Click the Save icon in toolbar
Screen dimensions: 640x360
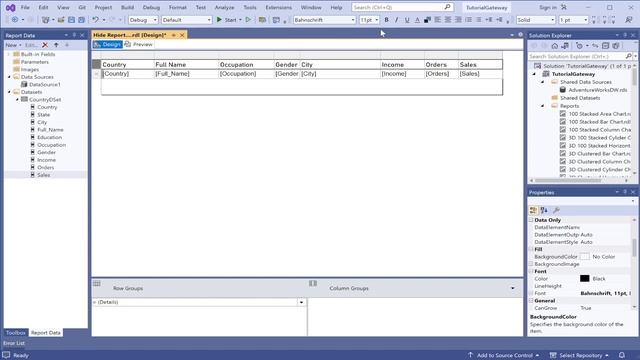coord(71,20)
